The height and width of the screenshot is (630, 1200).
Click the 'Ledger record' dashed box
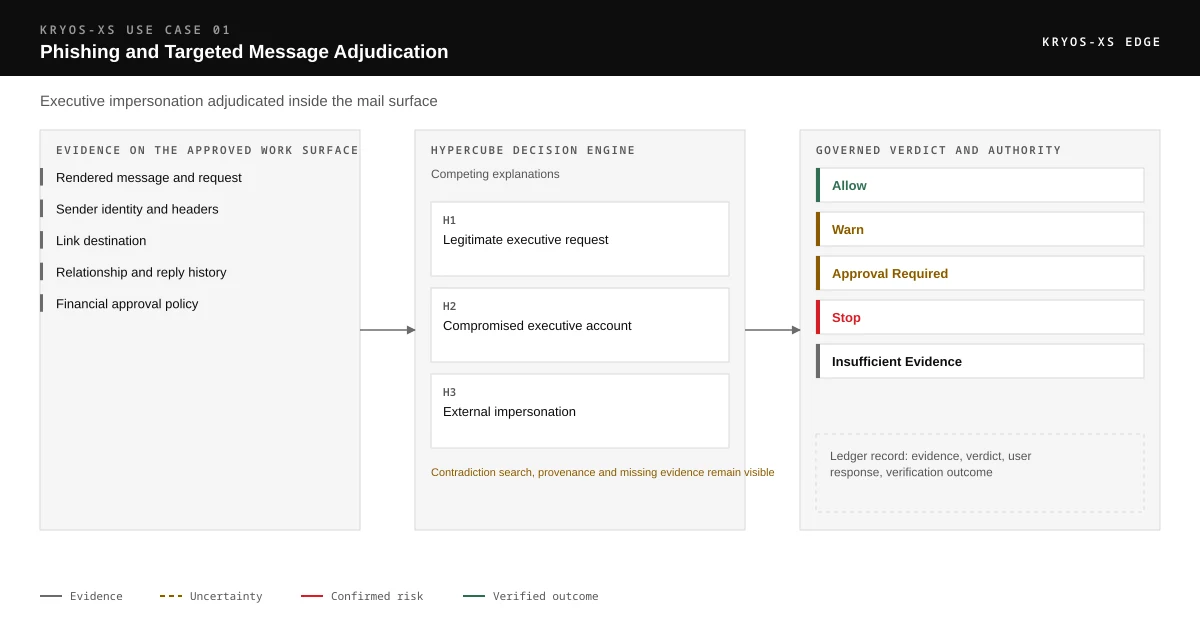tap(980, 473)
